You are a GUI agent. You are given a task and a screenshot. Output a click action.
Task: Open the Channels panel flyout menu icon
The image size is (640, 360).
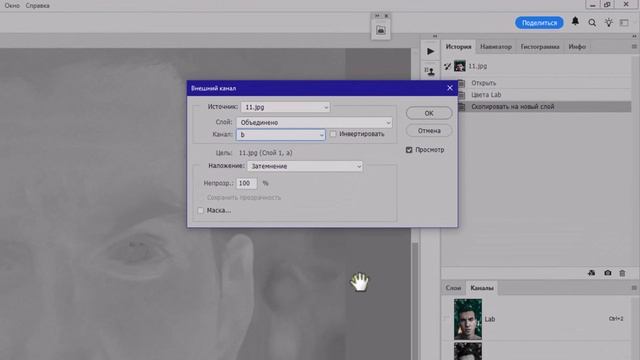[x=634, y=288]
